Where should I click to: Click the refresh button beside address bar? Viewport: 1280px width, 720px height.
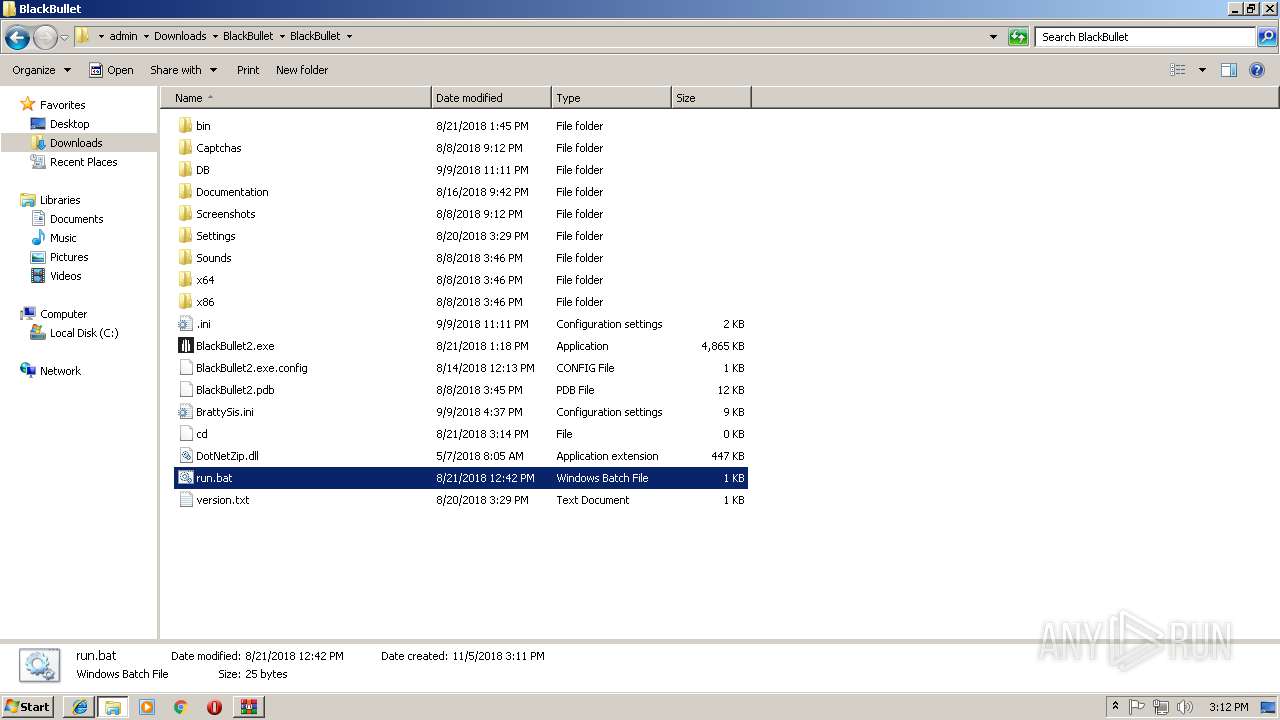1018,37
